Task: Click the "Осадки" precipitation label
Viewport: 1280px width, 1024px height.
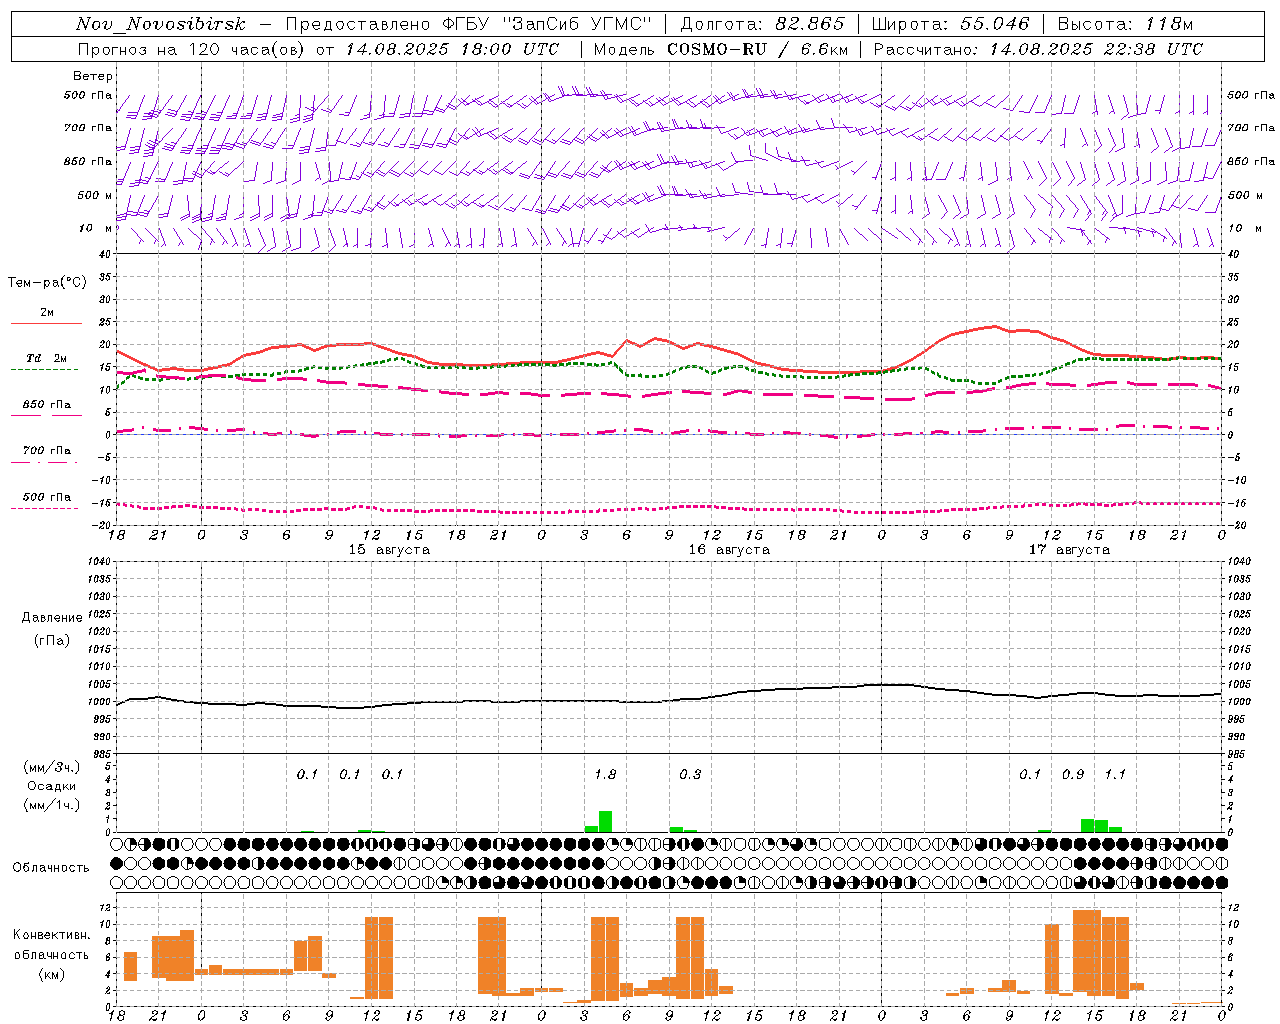Action: [52, 786]
